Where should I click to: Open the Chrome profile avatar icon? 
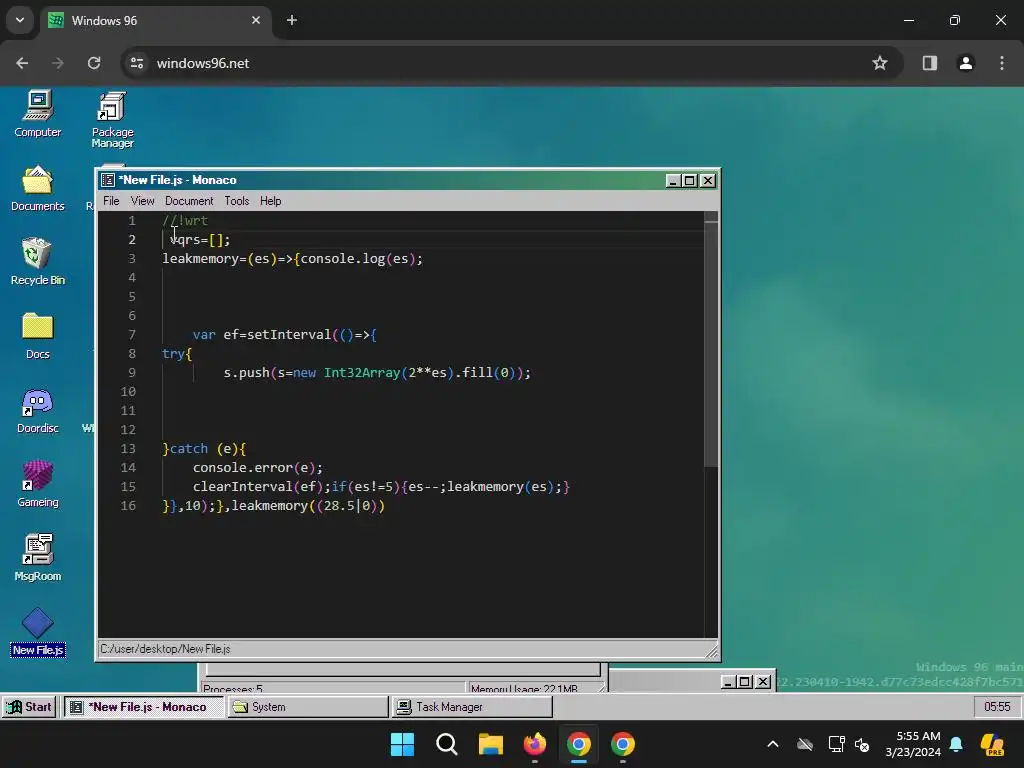pyautogui.click(x=966, y=63)
